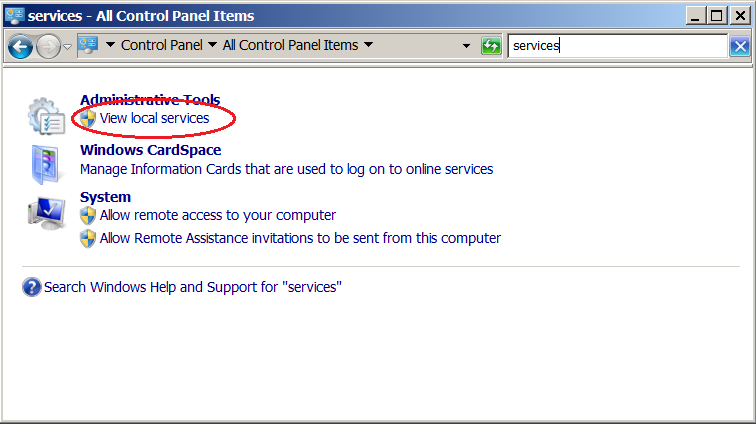Screen dimensions: 756x424
Task: Expand dropdown arrow before Control Panel breadcrumb
Action: tap(111, 46)
